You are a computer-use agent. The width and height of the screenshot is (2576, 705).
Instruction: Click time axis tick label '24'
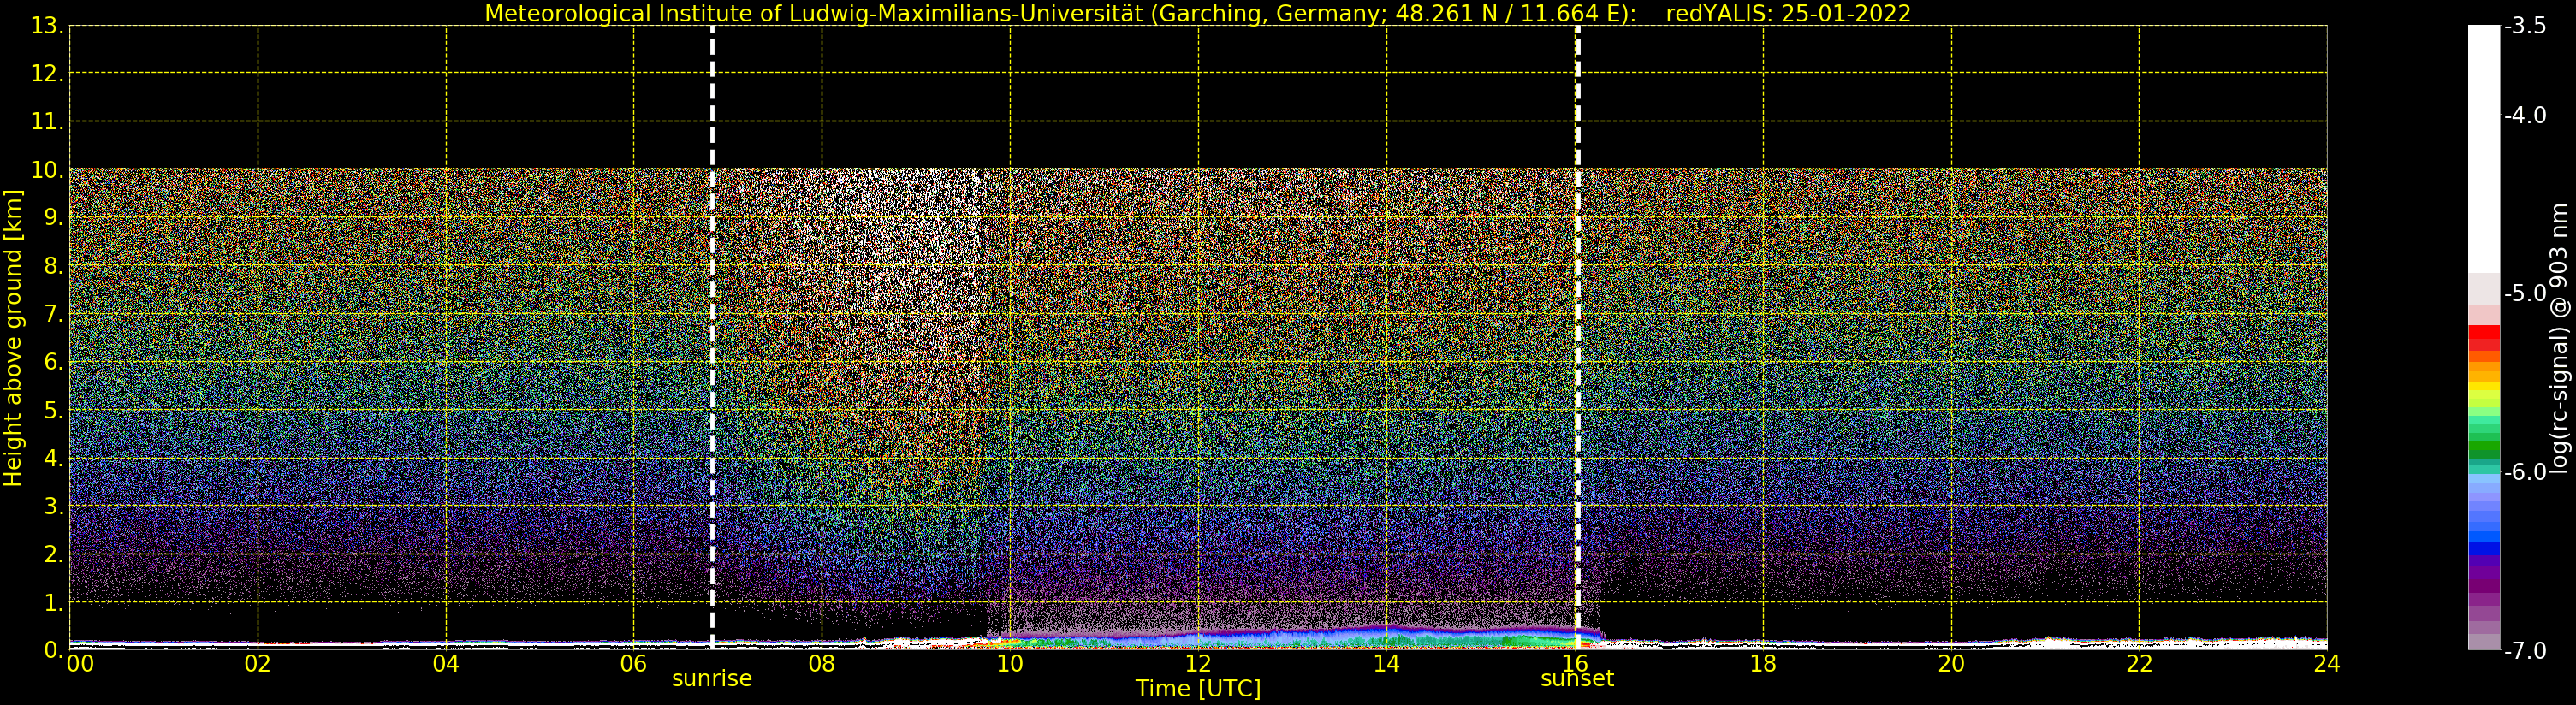(x=2327, y=663)
